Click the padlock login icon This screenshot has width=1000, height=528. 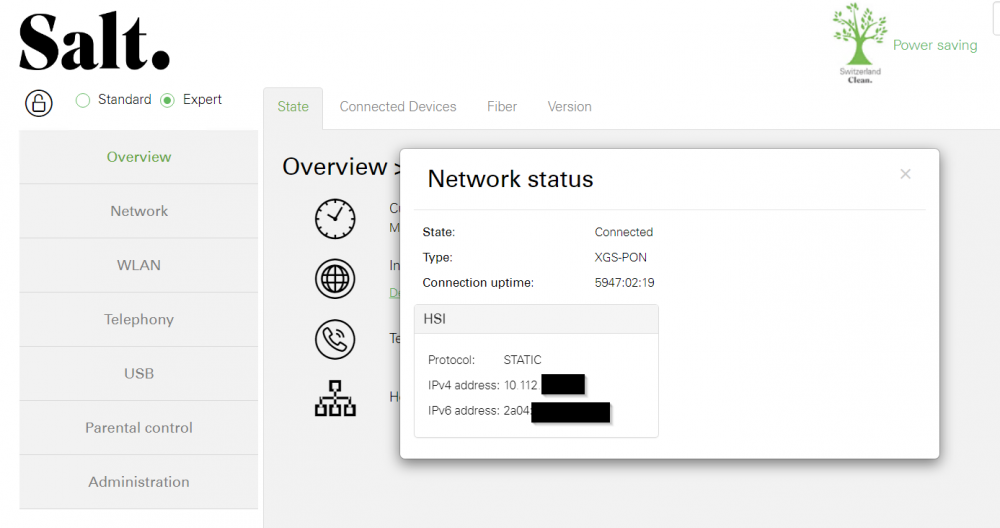coord(39,103)
